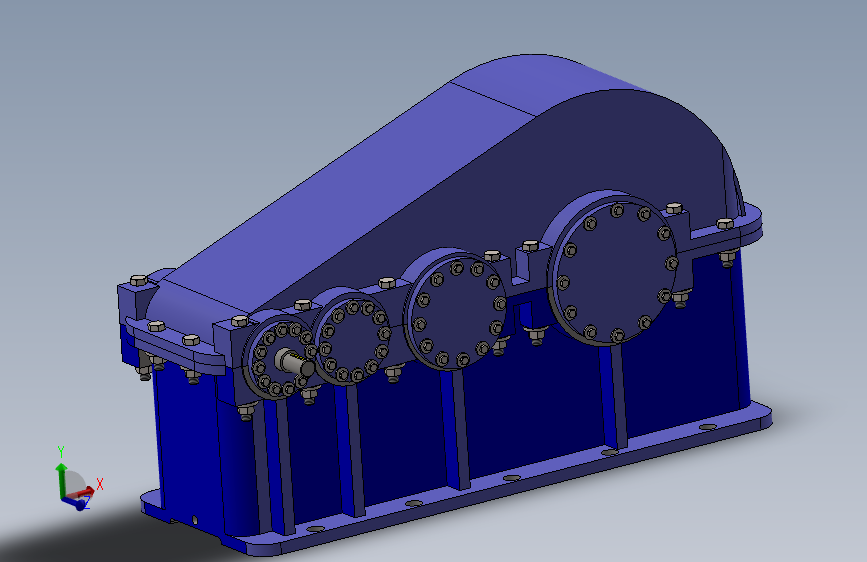Select the second-largest round bearing cover
The height and width of the screenshot is (562, 867).
point(456,313)
